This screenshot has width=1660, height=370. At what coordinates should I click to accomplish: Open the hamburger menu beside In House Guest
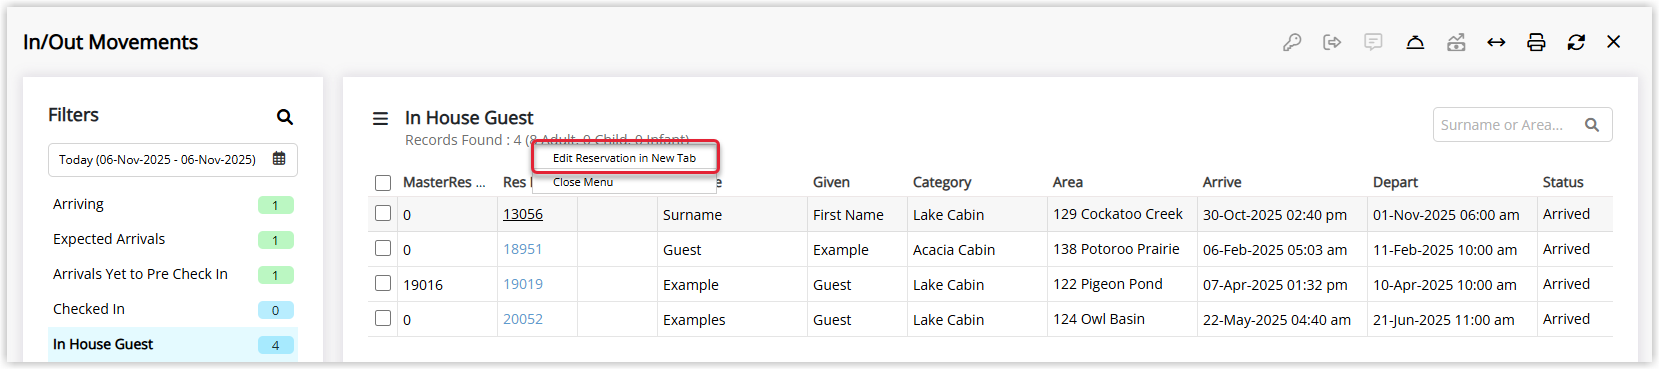[x=380, y=118]
